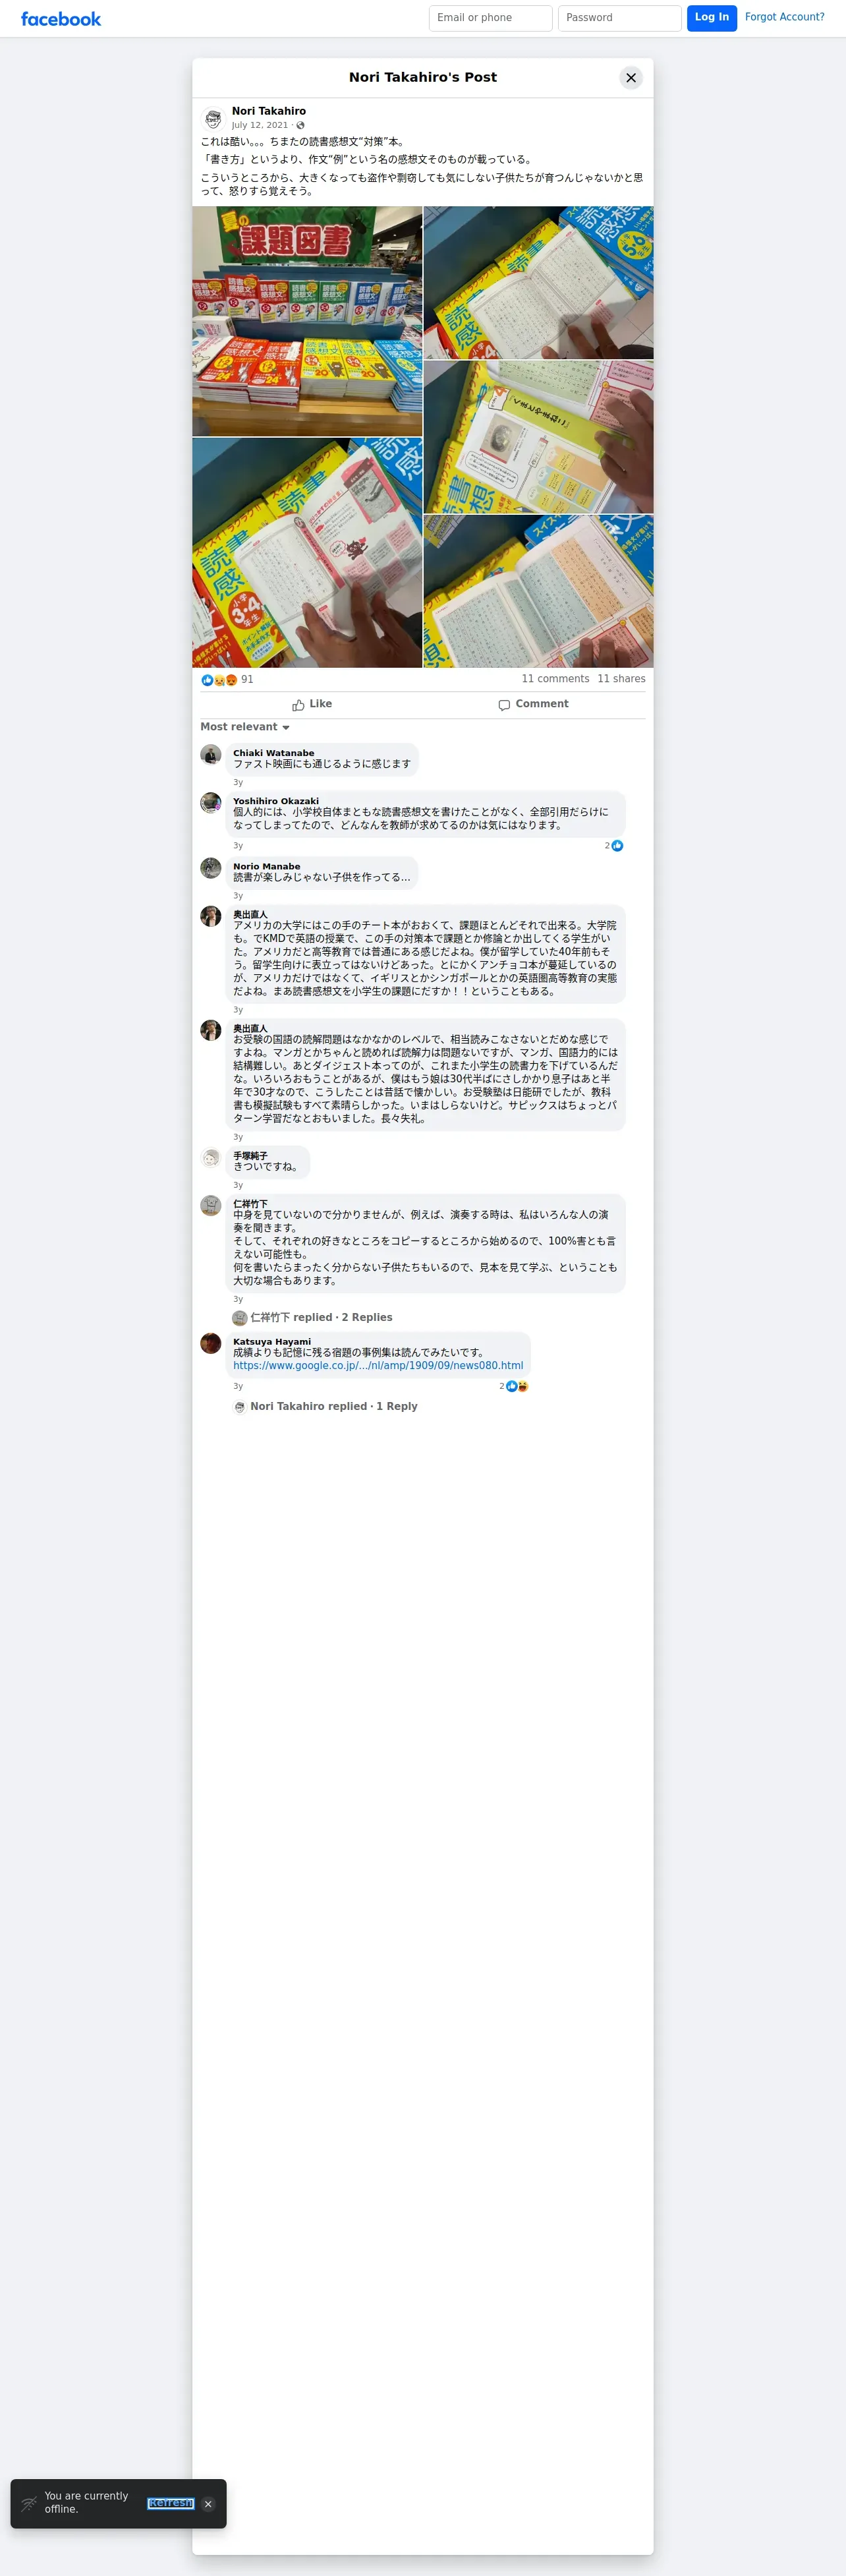Viewport: 846px width, 2576px height.
Task: Expand 仁祥竹下's 2 Replies thread
Action: pos(321,1318)
